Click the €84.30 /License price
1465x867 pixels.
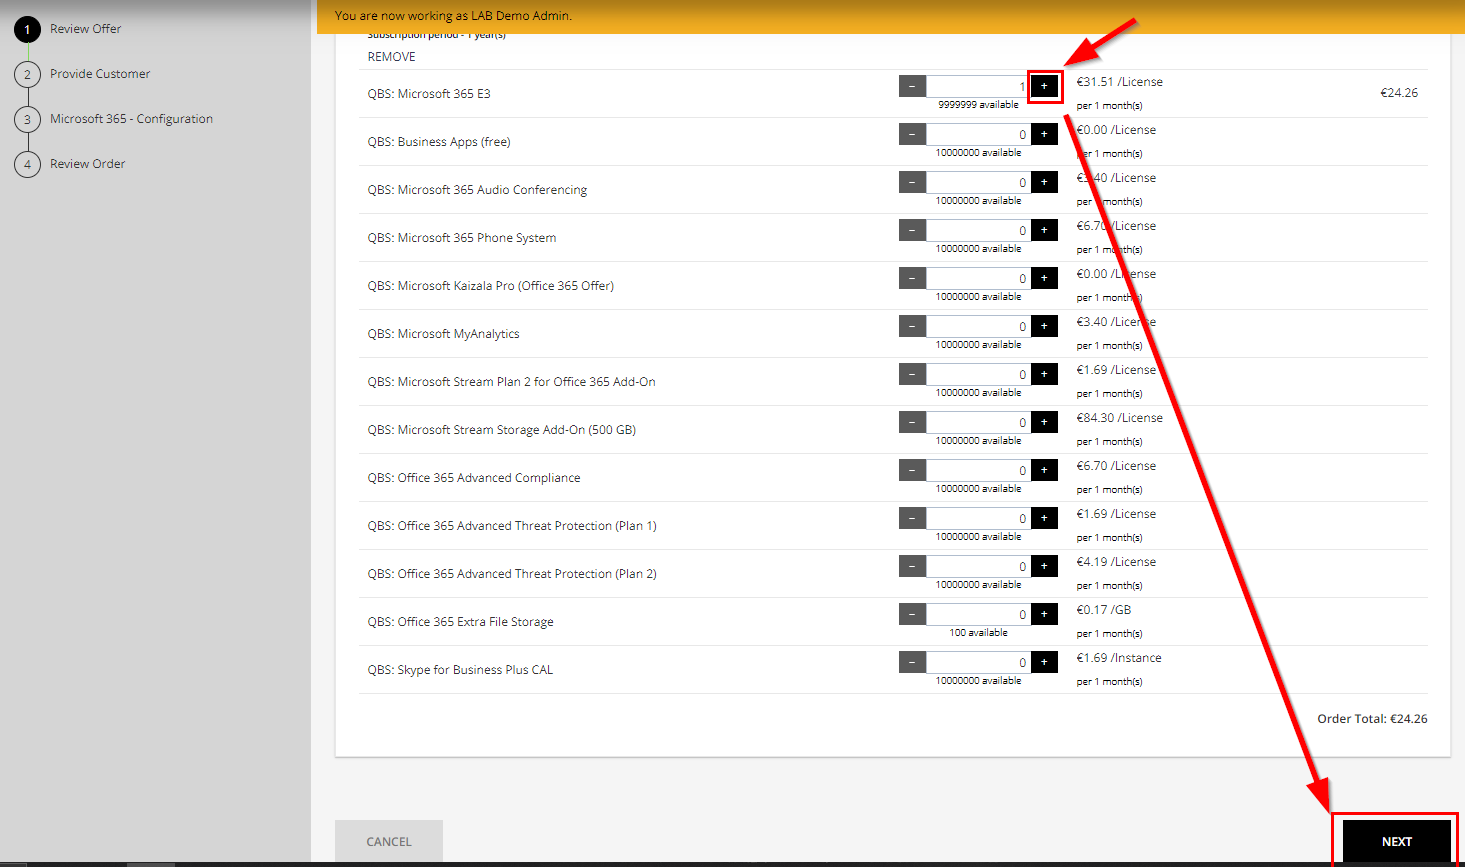1119,418
